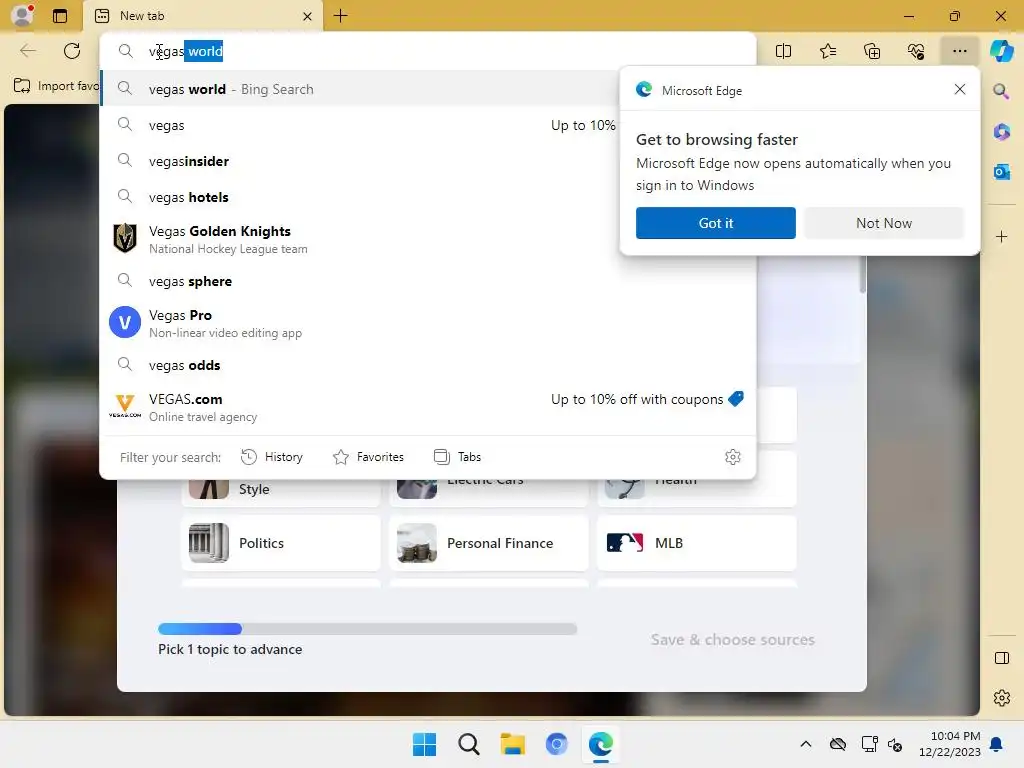
Task: Click Save & choose sources
Action: pyautogui.click(x=732, y=639)
